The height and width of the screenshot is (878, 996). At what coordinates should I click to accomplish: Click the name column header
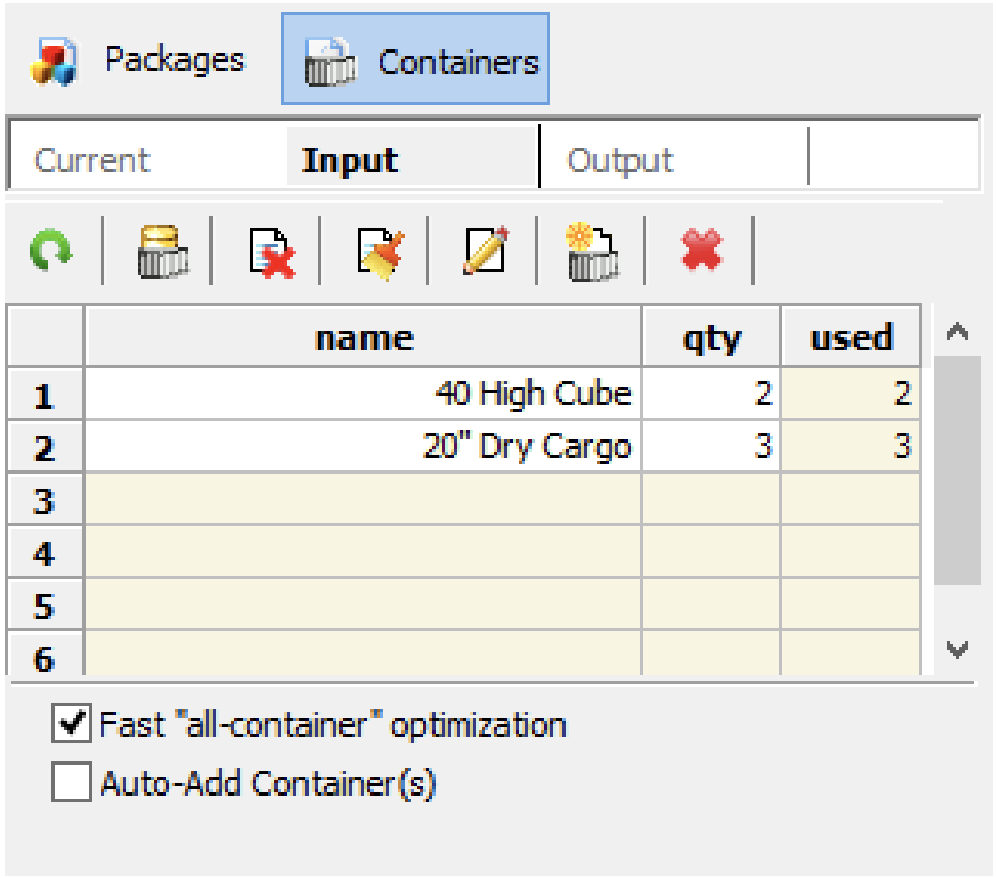(363, 339)
